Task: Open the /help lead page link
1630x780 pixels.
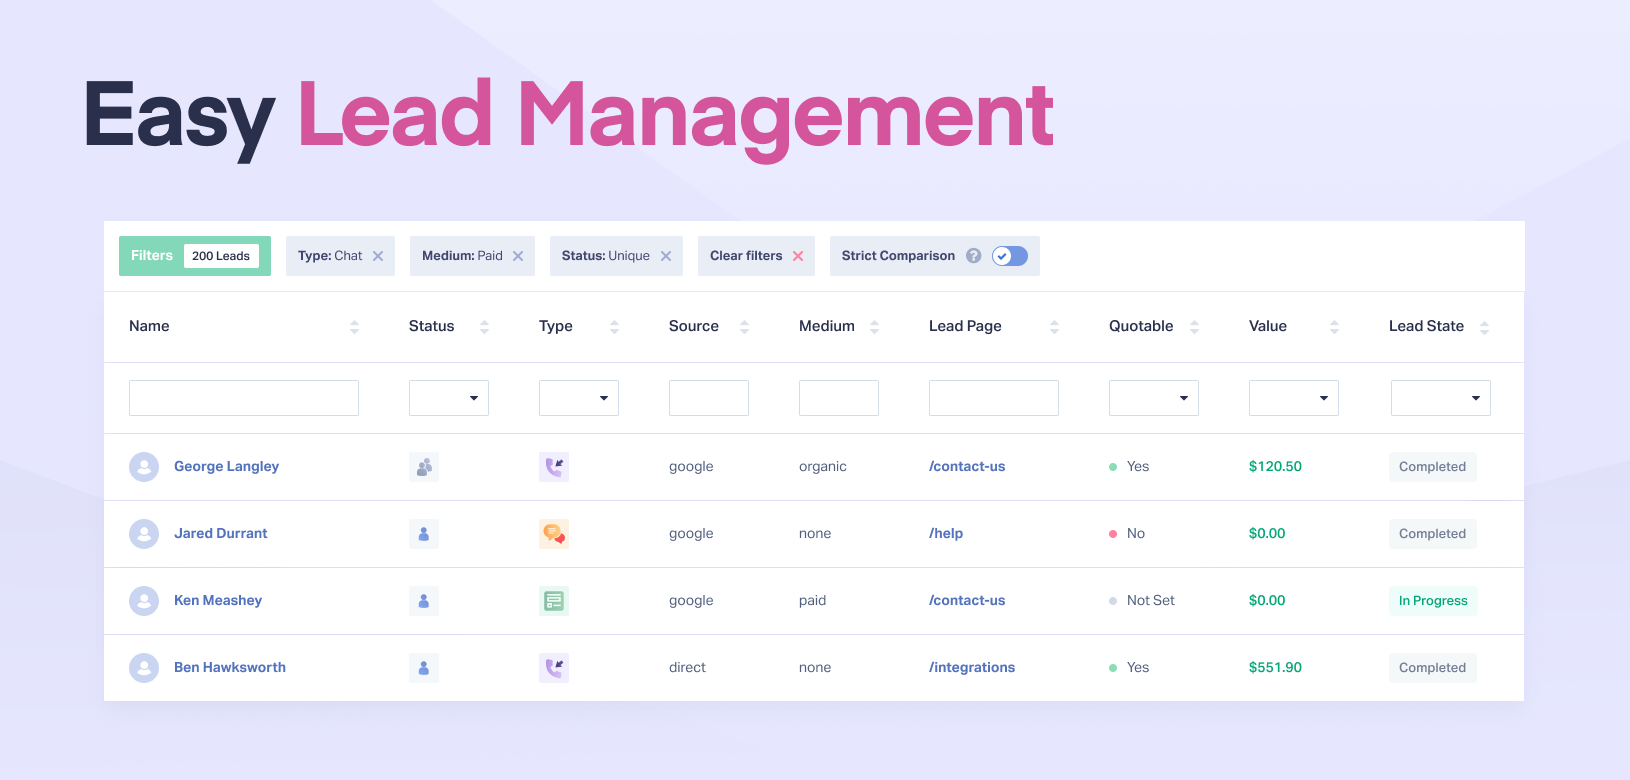Action: [x=946, y=533]
